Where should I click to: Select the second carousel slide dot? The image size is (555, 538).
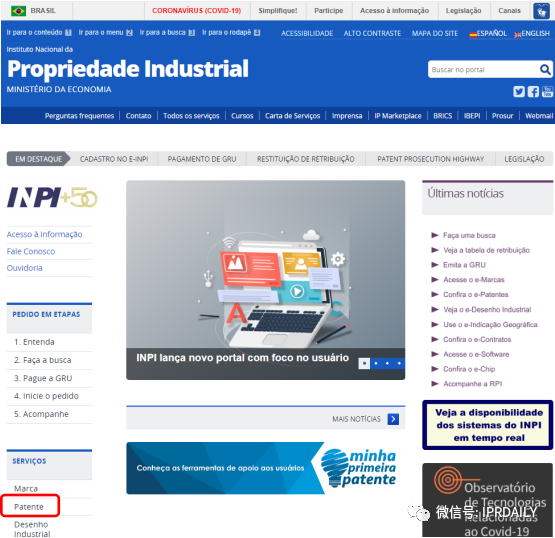click(x=376, y=364)
